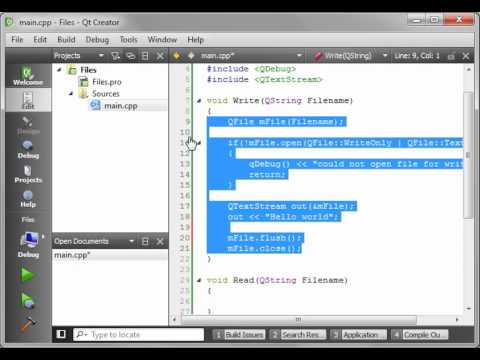Open the Open Documents view dropdown

132,241
